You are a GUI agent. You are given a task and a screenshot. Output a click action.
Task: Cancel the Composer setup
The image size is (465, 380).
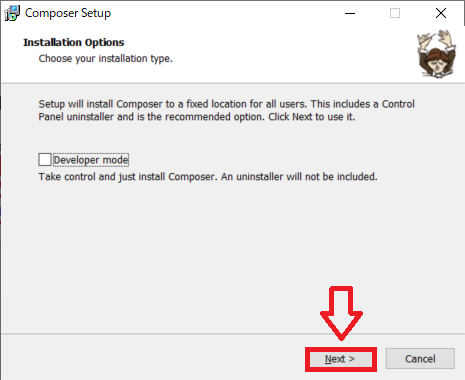click(420, 359)
